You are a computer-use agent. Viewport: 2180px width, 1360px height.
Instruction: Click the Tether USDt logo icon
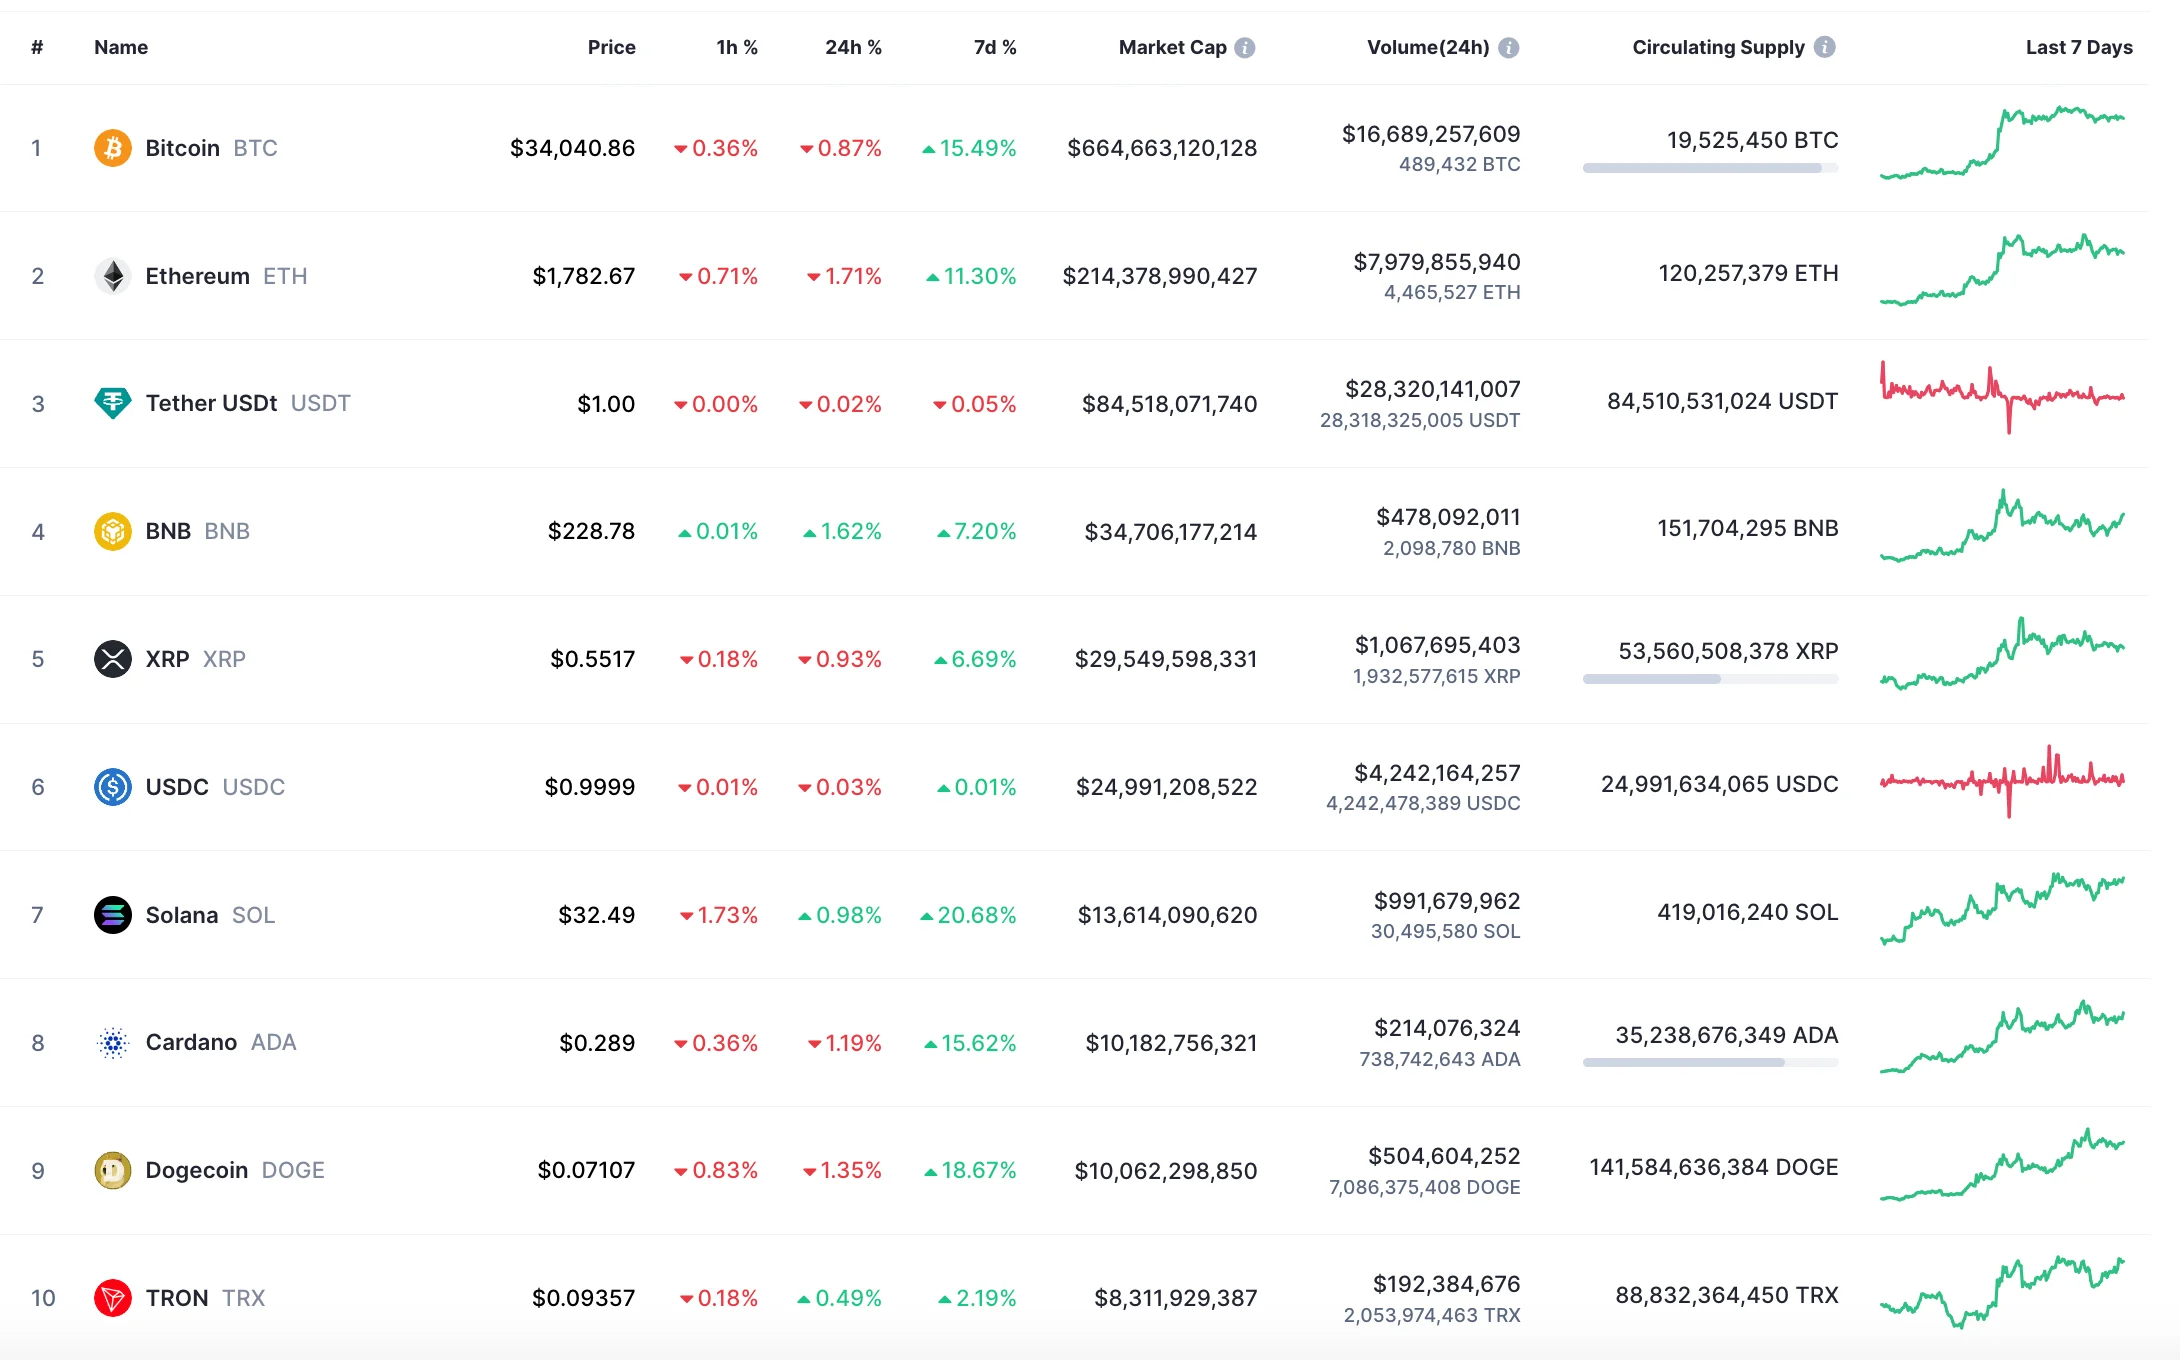point(113,403)
